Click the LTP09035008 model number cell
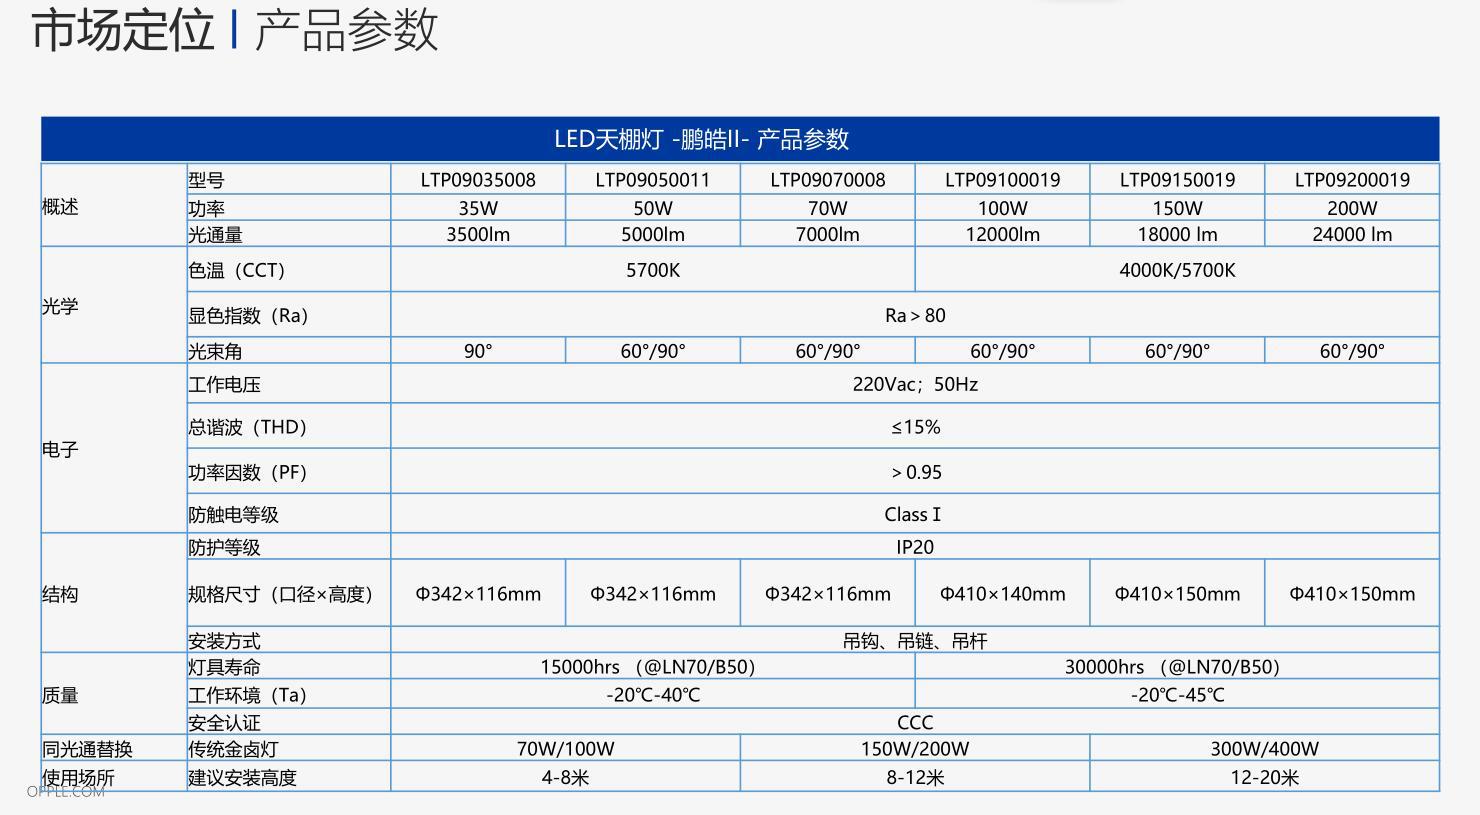Image resolution: width=1480 pixels, height=815 pixels. click(478, 180)
